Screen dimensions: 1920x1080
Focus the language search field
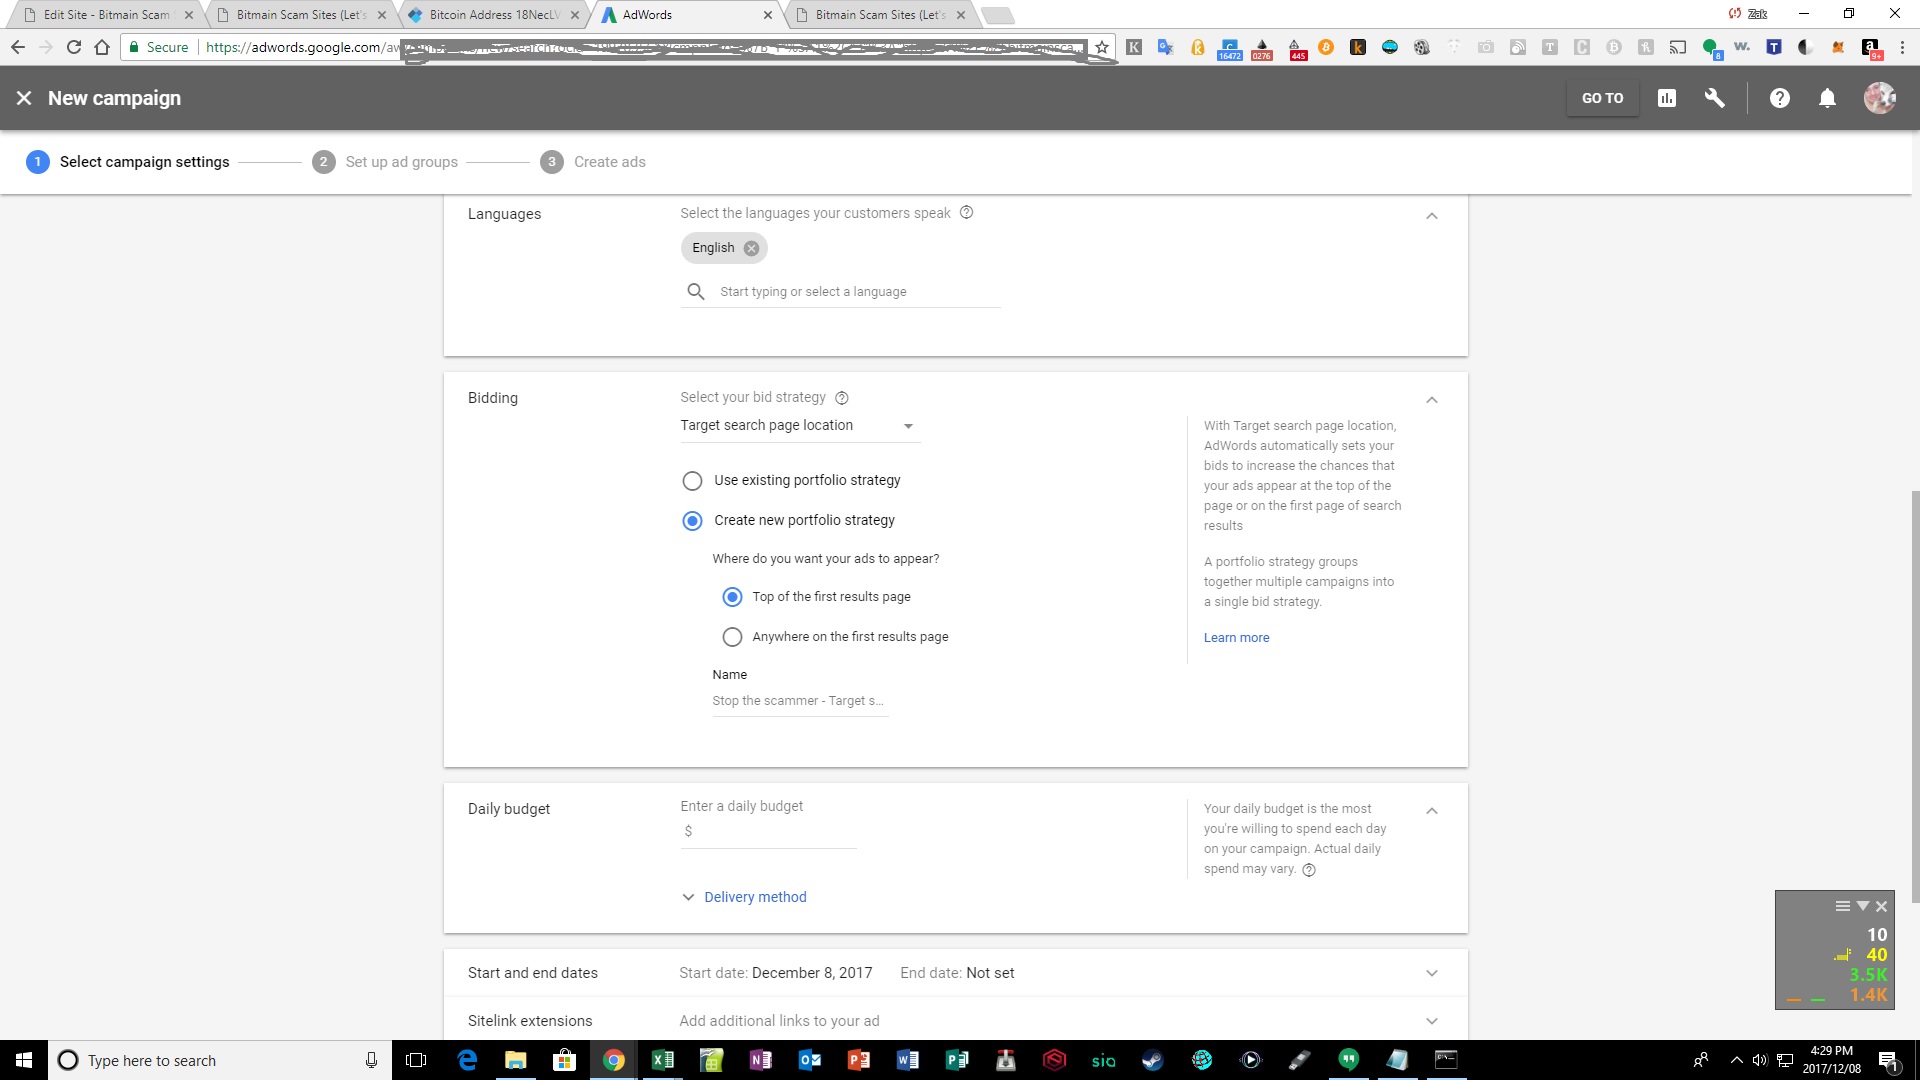point(859,292)
